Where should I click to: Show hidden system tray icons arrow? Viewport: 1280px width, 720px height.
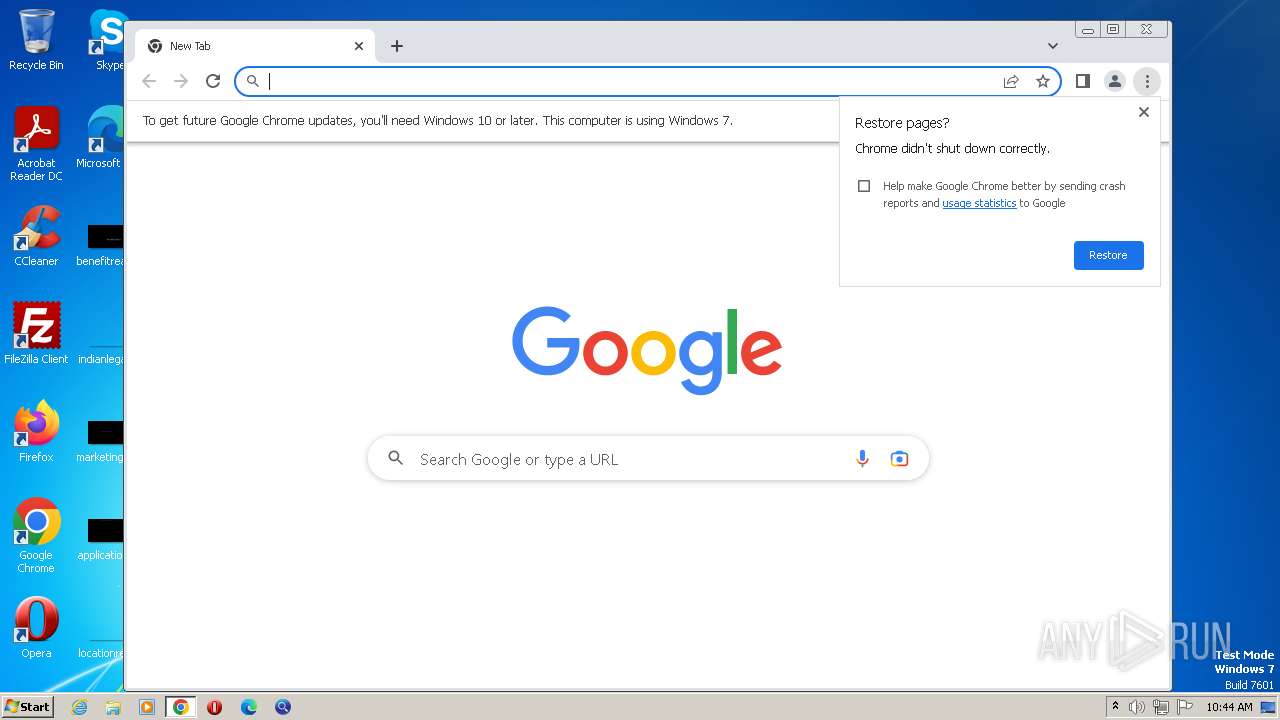click(x=1115, y=706)
